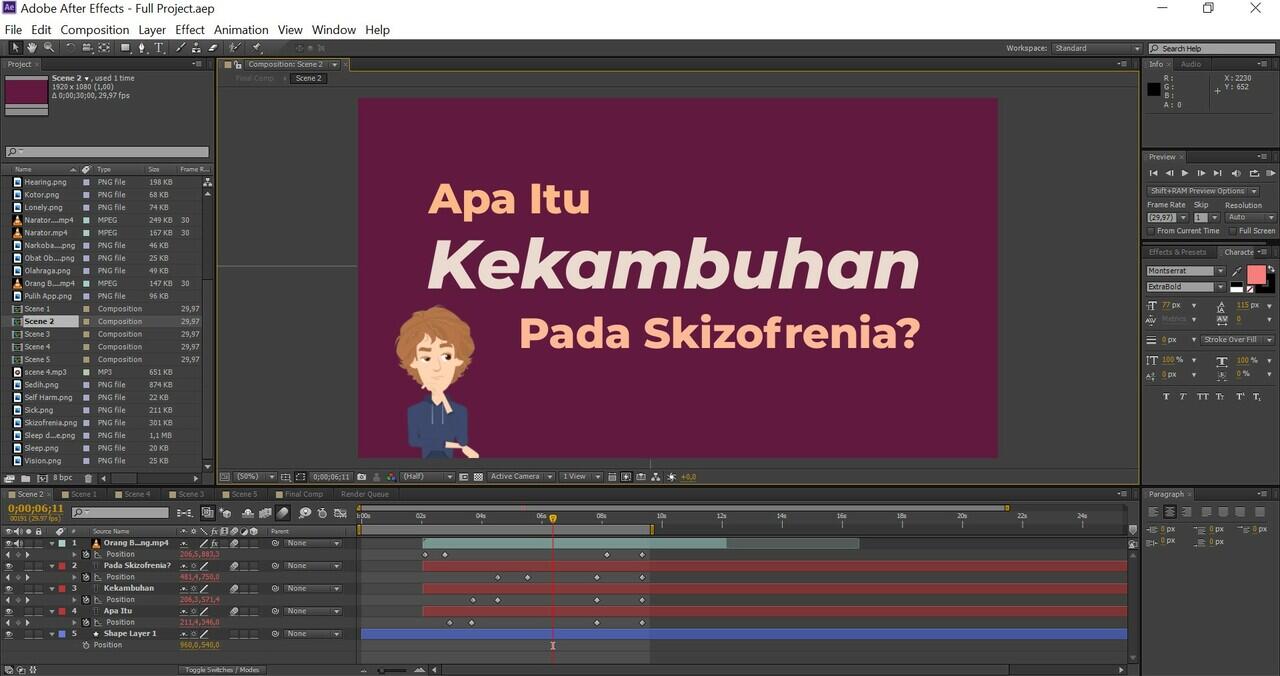This screenshot has width=1280, height=676.
Task: Select the Roto Brush tool
Action: click(x=236, y=47)
